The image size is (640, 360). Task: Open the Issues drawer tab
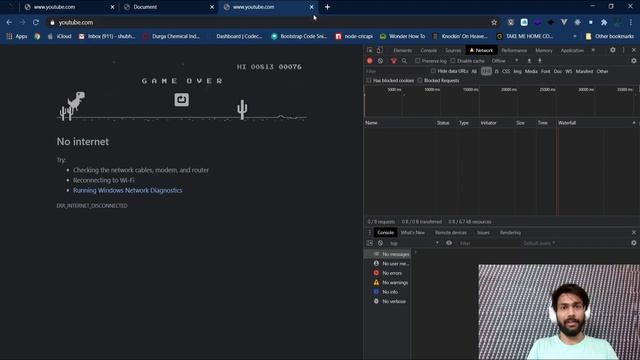483,233
